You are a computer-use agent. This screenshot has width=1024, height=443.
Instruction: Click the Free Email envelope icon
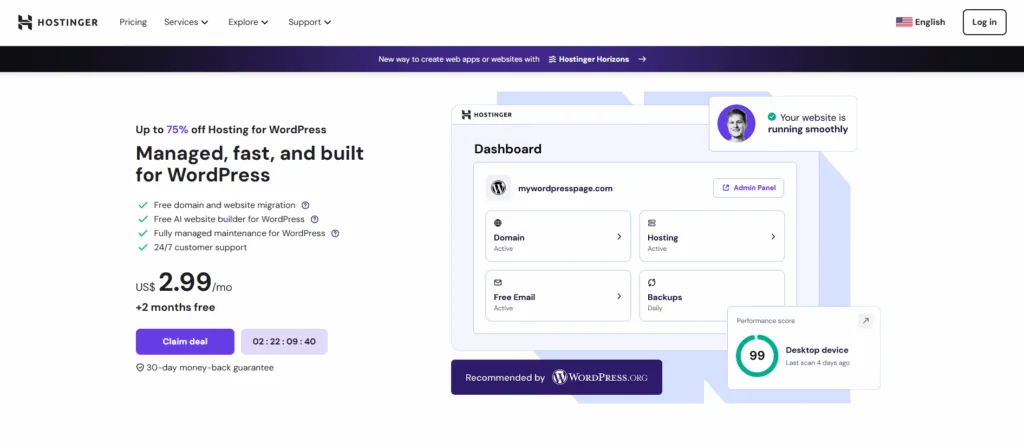tap(498, 282)
